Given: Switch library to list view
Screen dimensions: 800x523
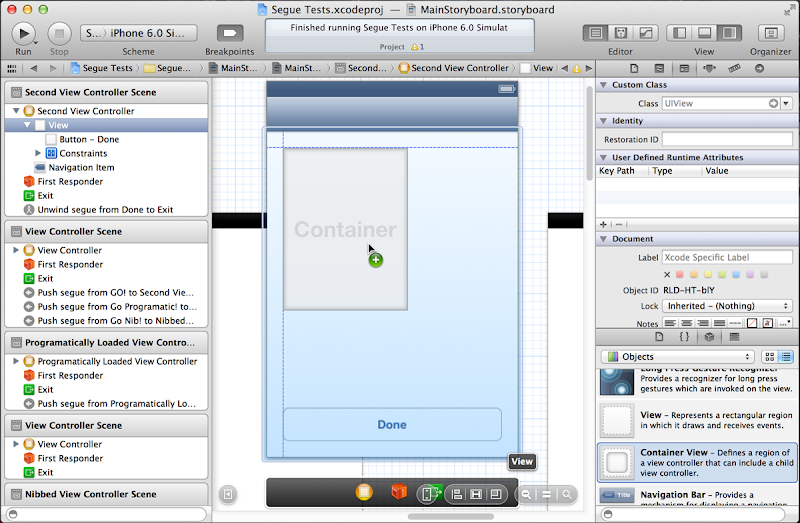Looking at the screenshot, I should (786, 357).
